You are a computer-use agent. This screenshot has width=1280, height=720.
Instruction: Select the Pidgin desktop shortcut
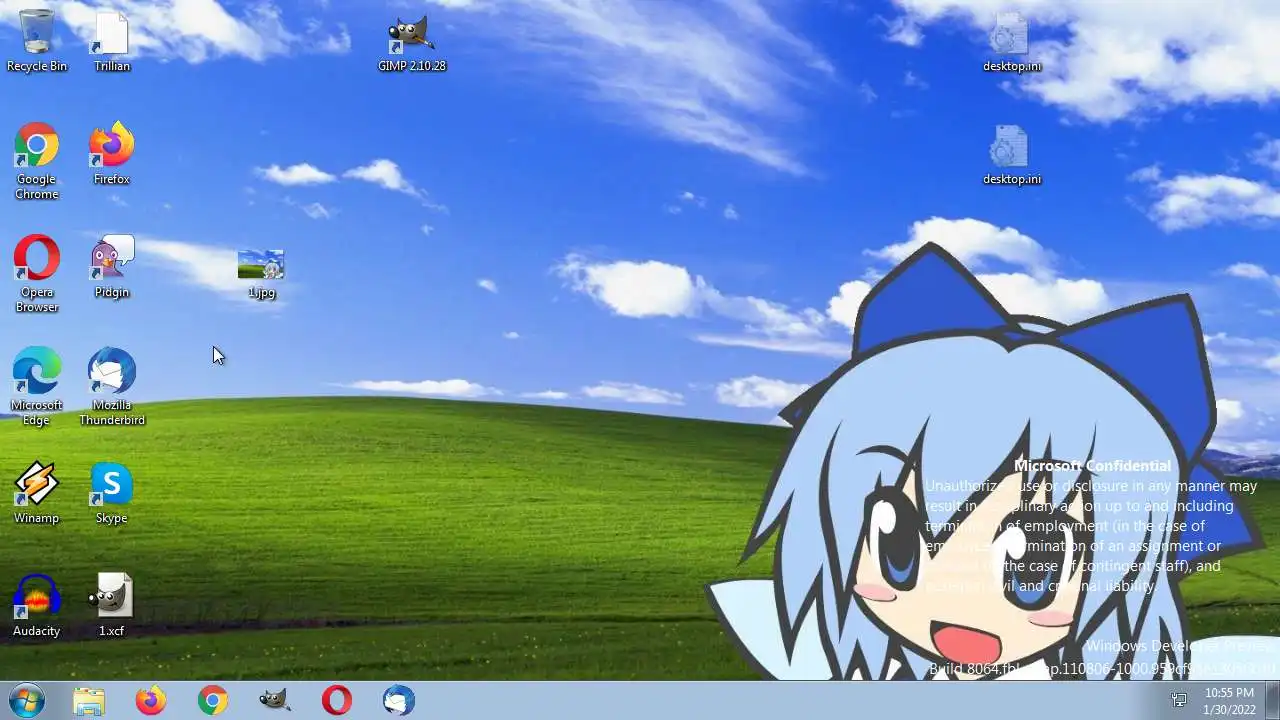112,268
